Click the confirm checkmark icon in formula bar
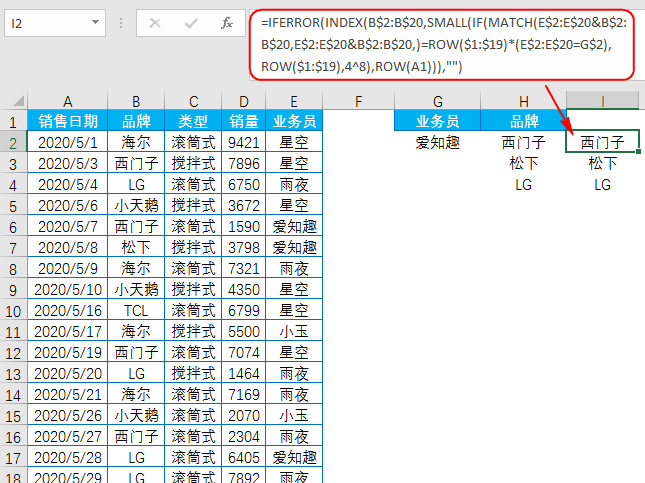The height and width of the screenshot is (483, 645). (x=191, y=23)
